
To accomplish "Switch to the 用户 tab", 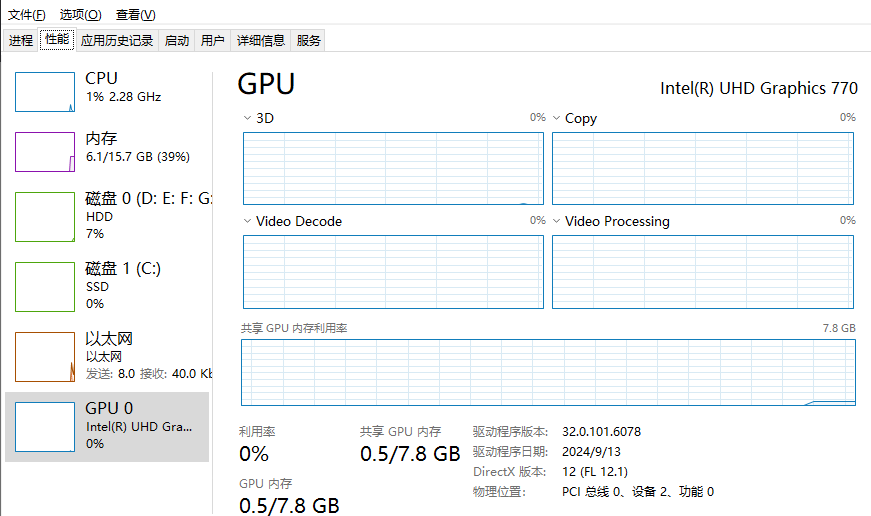I will [x=212, y=41].
